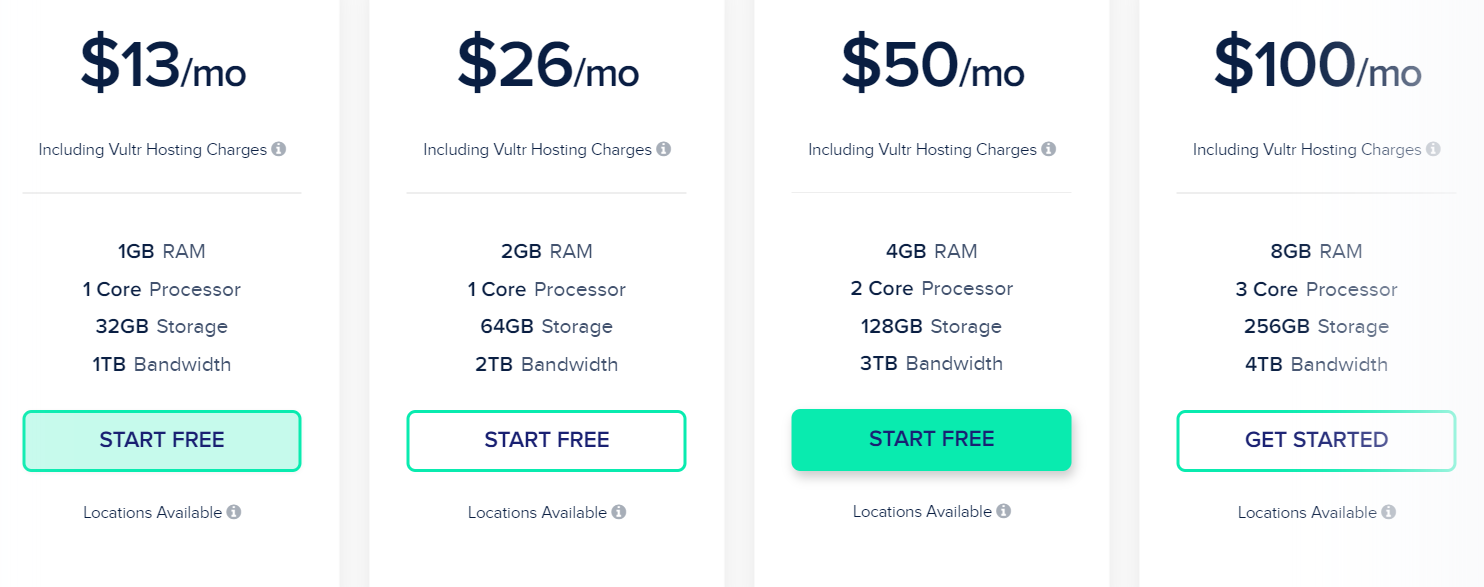Click Locations Available text under $13 plan
1484x587 pixels.
pyautogui.click(x=152, y=512)
